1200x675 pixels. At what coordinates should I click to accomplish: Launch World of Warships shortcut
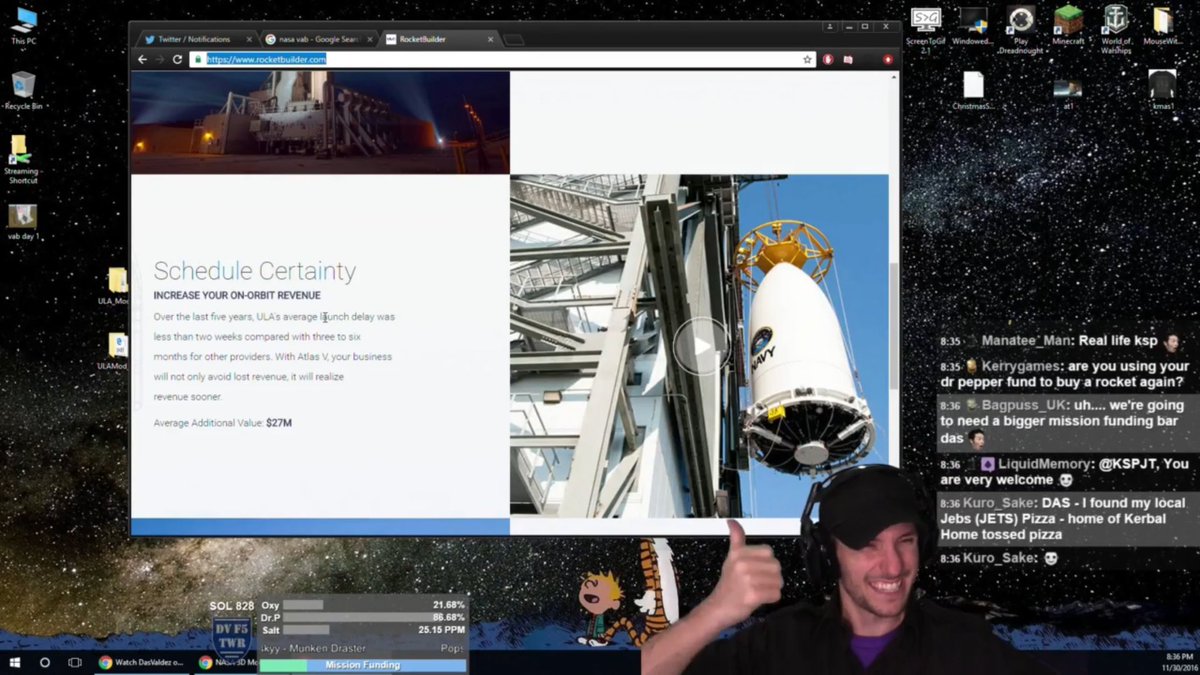[x=1115, y=28]
